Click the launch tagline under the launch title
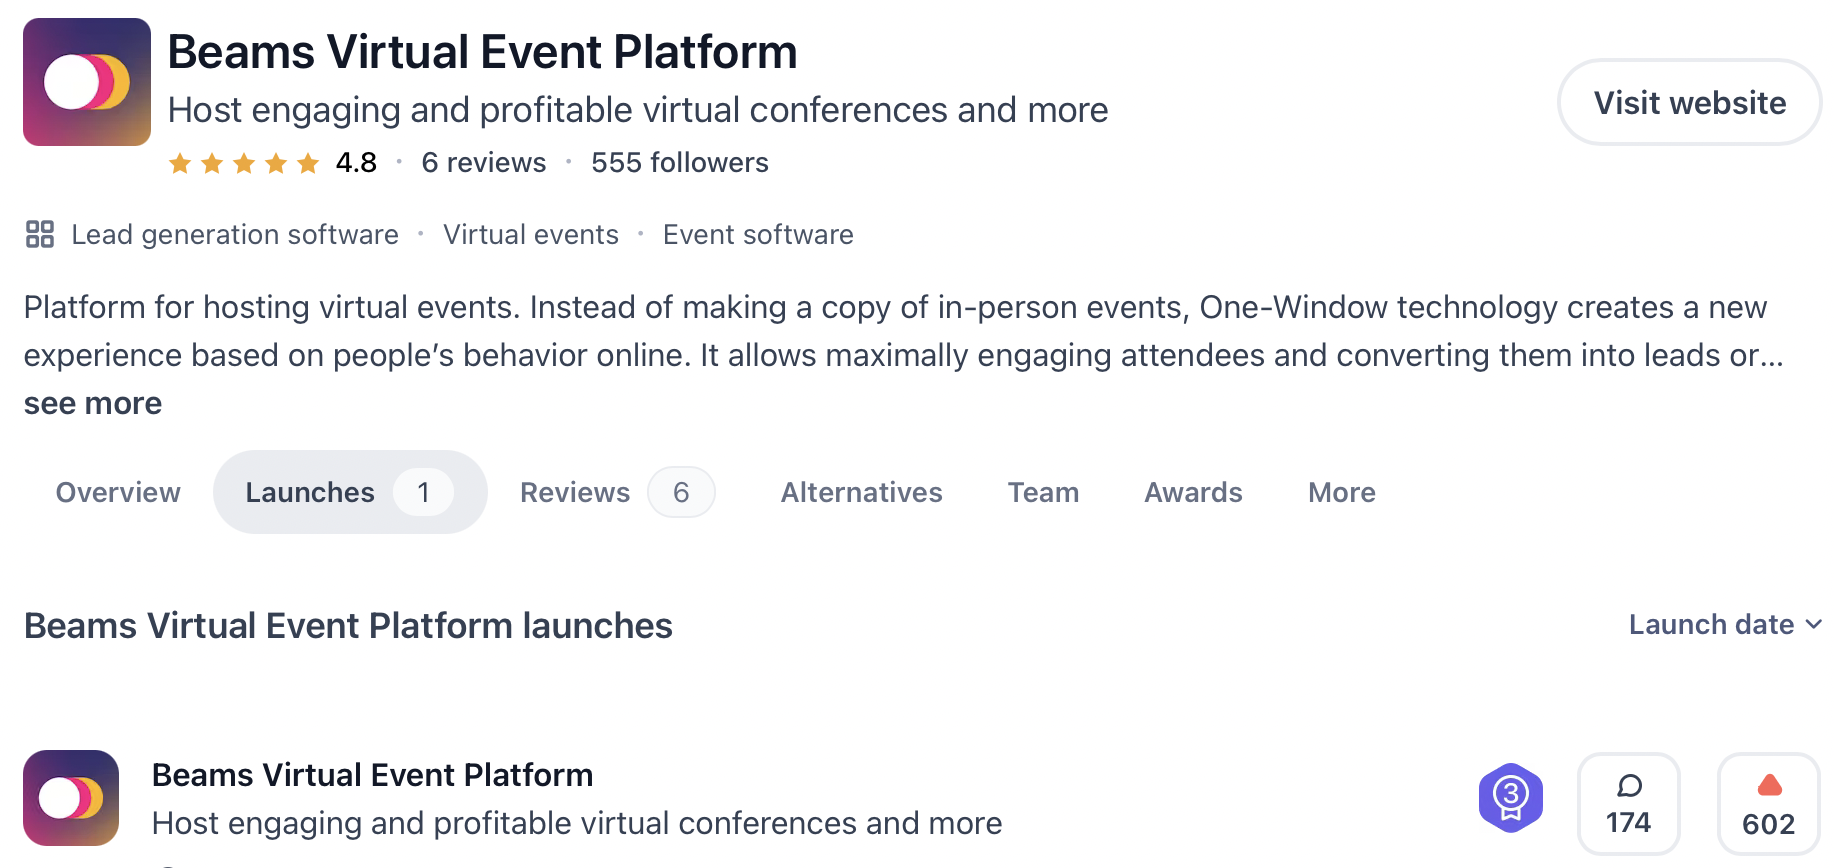The width and height of the screenshot is (1834, 868). point(577,823)
